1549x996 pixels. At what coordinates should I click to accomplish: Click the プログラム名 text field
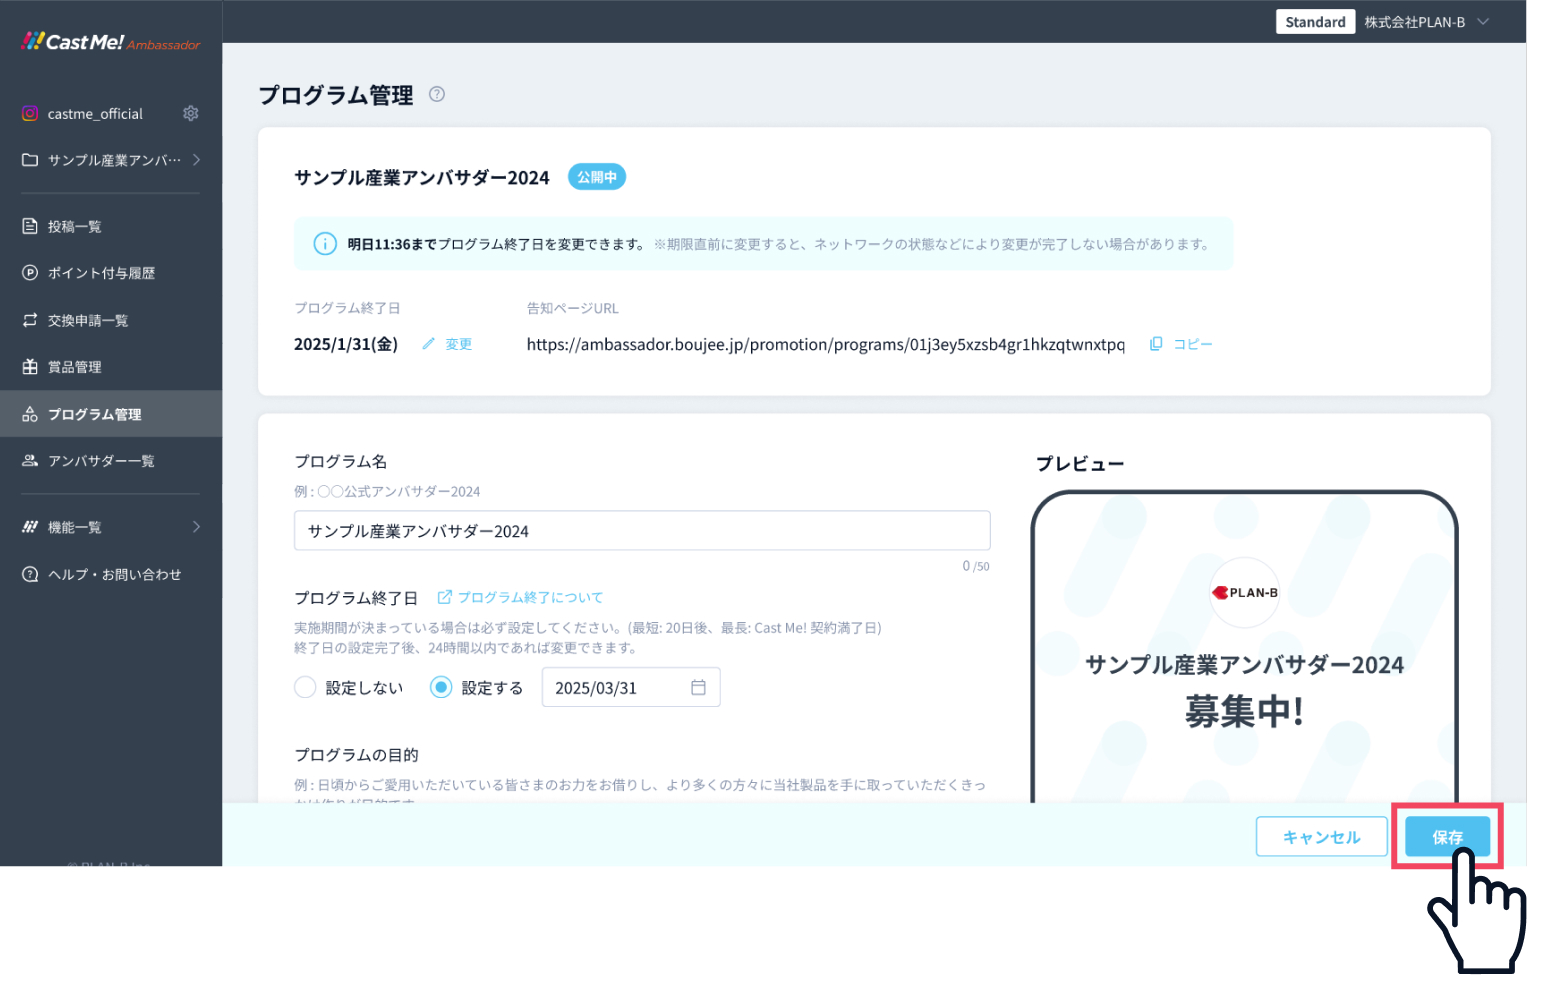641,531
